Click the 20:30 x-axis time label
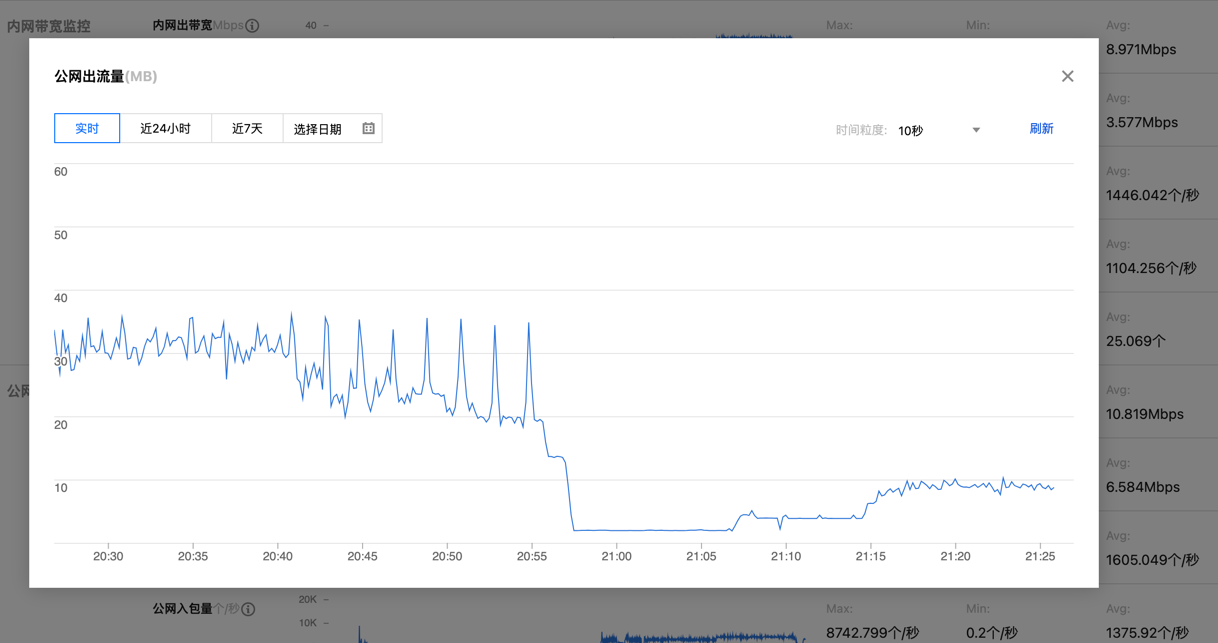 pyautogui.click(x=108, y=556)
